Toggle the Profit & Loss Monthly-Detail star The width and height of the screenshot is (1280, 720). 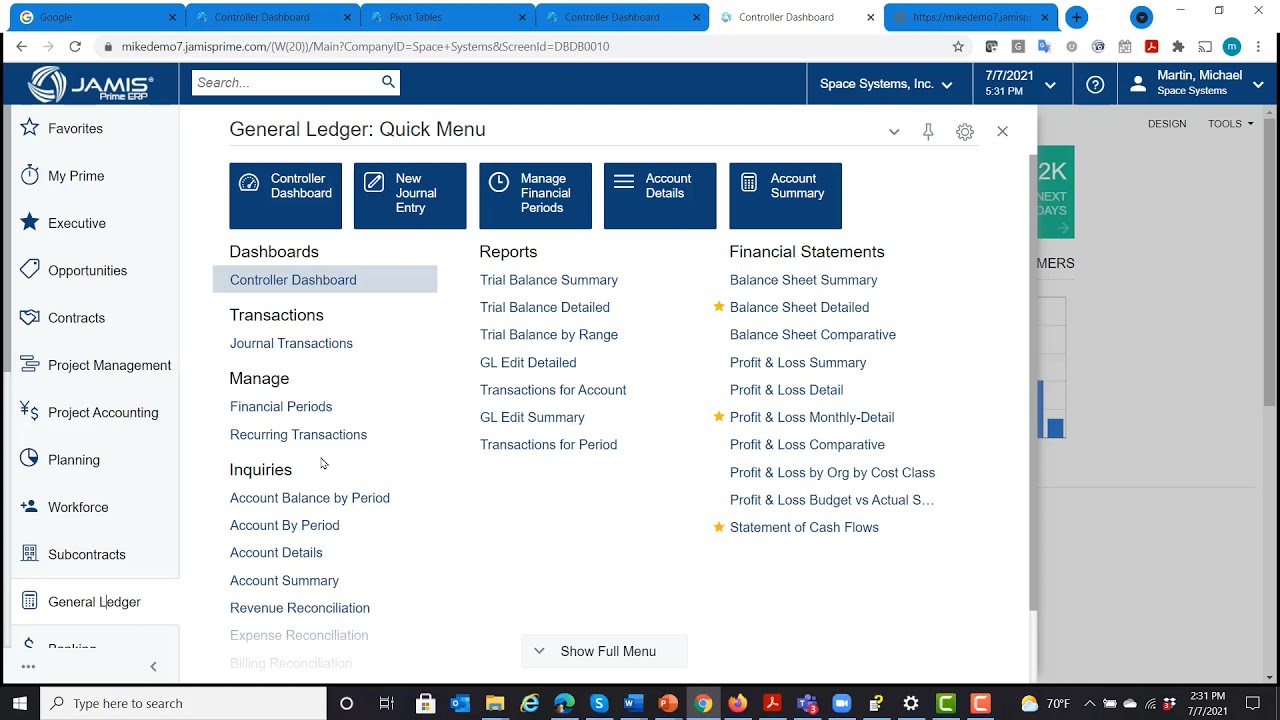coord(718,417)
